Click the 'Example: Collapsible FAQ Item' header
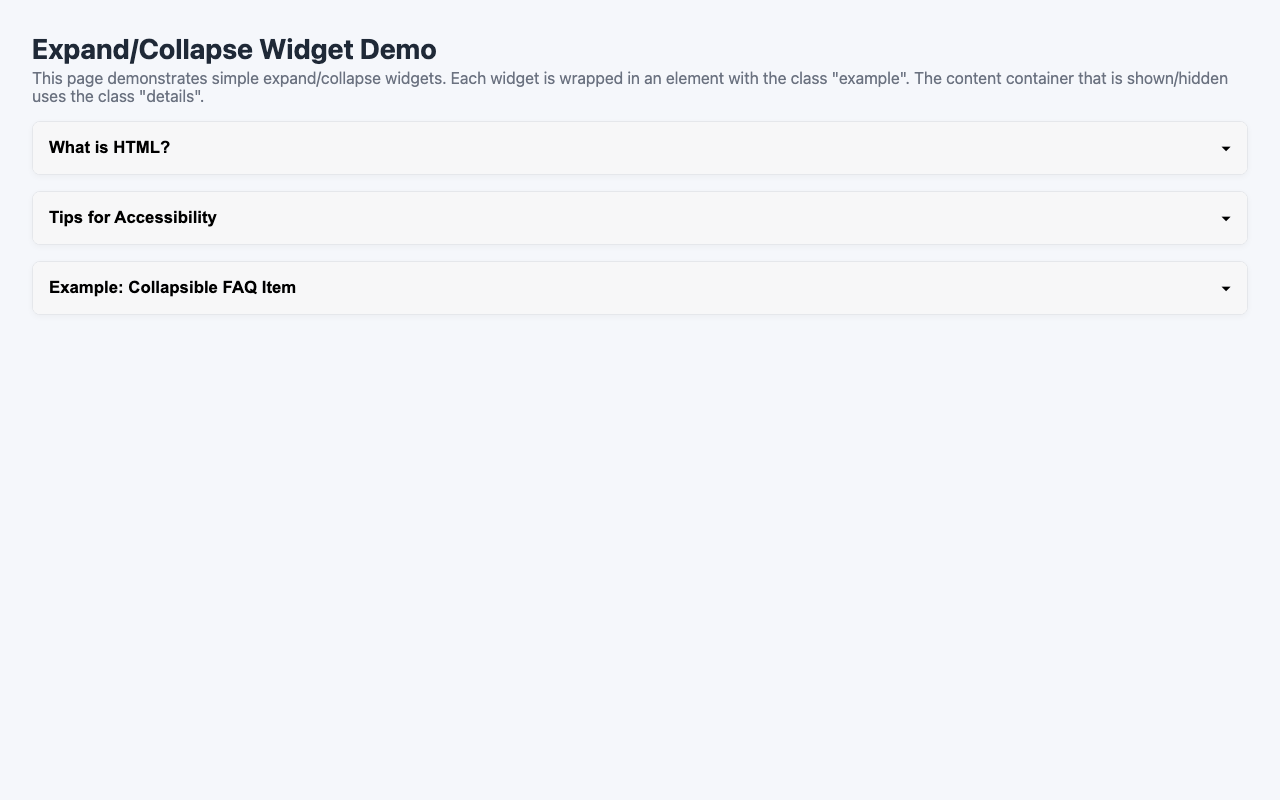Viewport: 1280px width, 800px height. [172, 287]
